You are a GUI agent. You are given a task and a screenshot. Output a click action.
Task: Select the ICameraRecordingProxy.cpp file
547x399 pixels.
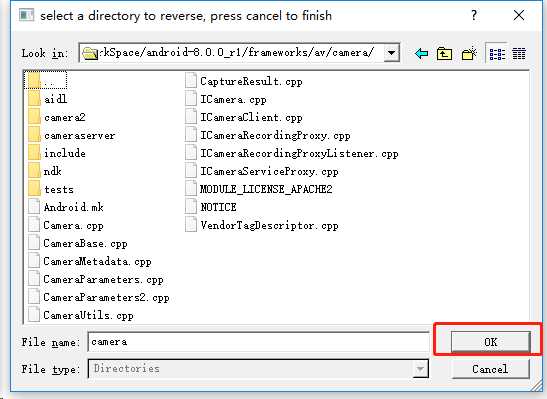point(268,135)
